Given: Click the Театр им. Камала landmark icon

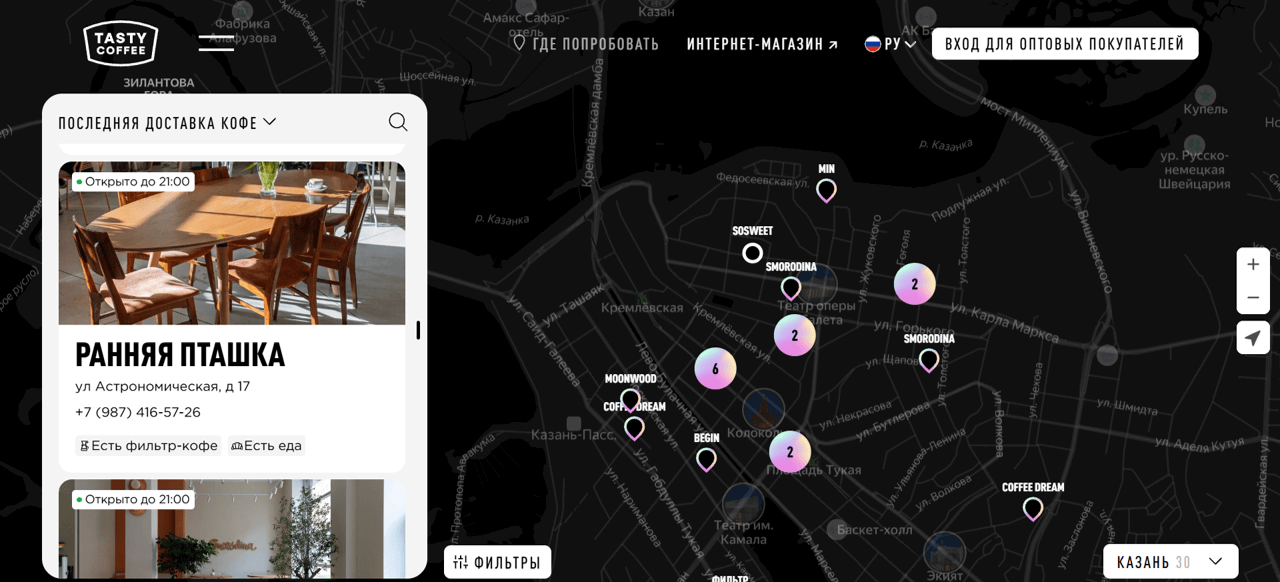Looking at the screenshot, I should pyautogui.click(x=743, y=504).
